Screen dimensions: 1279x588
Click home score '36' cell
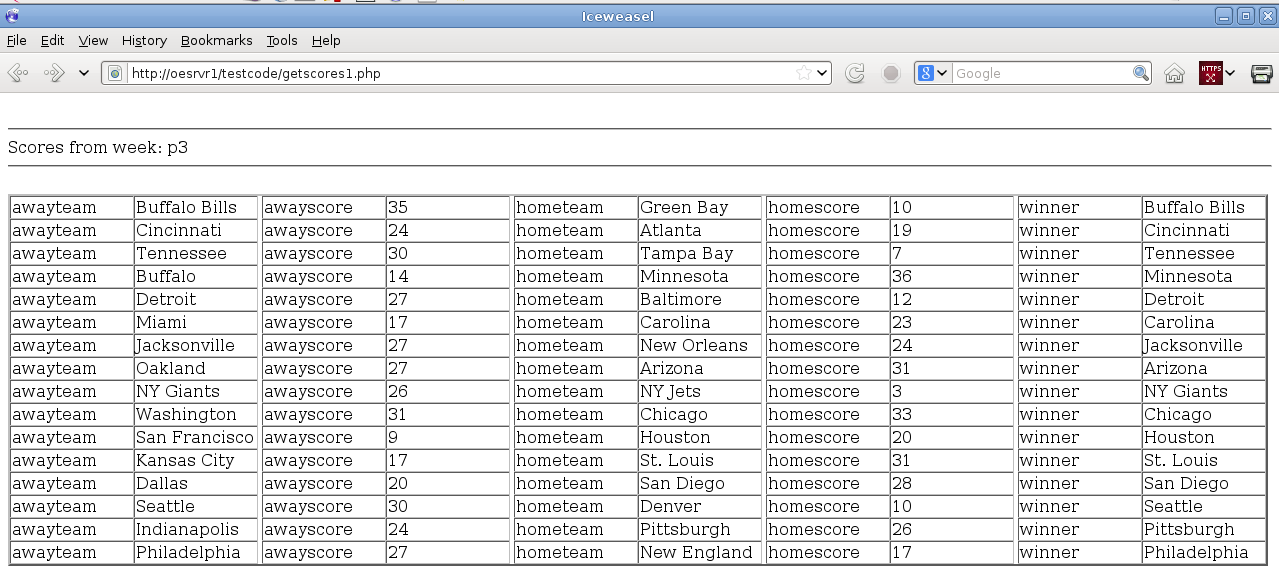point(952,276)
